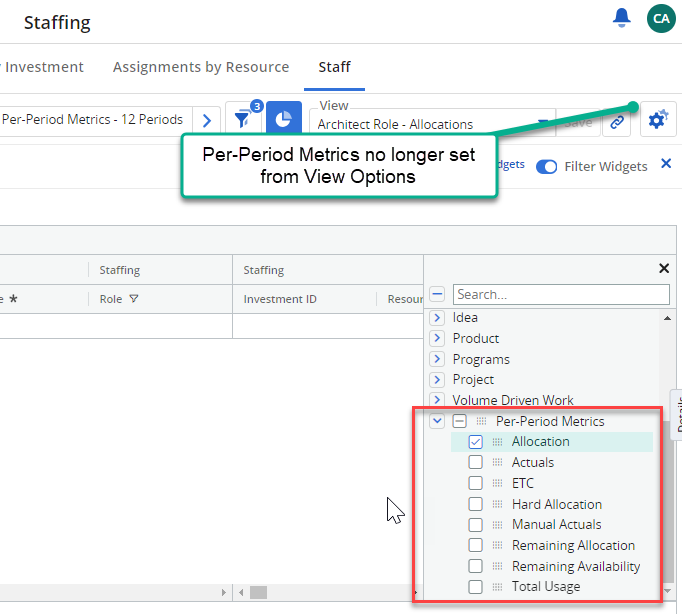Click drag handle next to Total Usage
Image resolution: width=682 pixels, height=614 pixels.
tap(497, 587)
